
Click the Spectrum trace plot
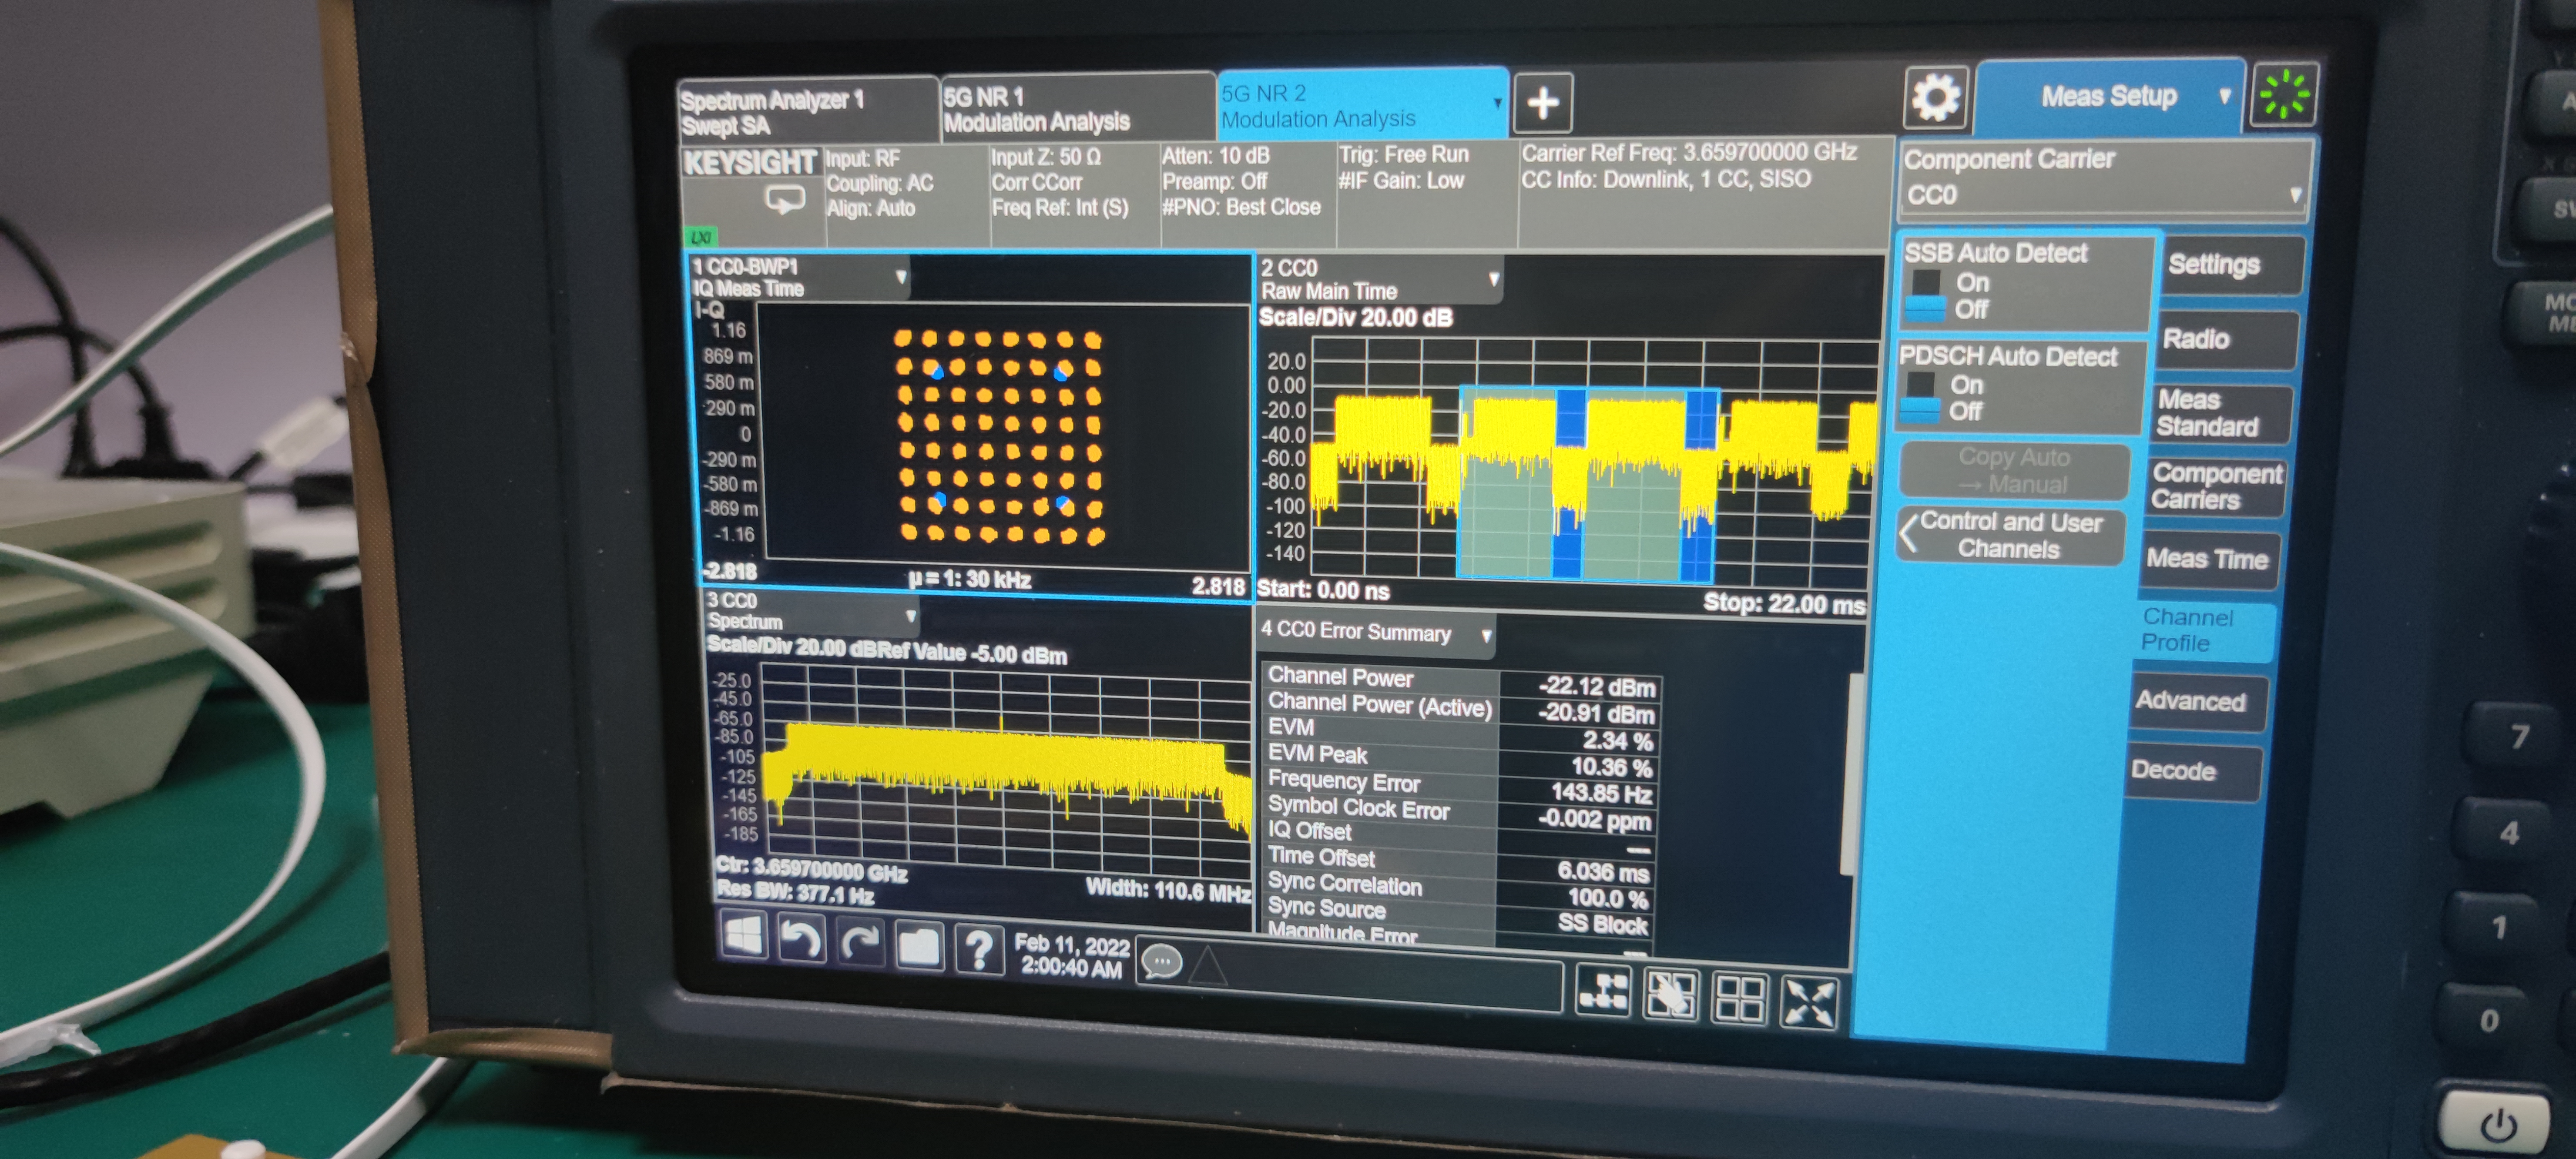pos(1005,763)
